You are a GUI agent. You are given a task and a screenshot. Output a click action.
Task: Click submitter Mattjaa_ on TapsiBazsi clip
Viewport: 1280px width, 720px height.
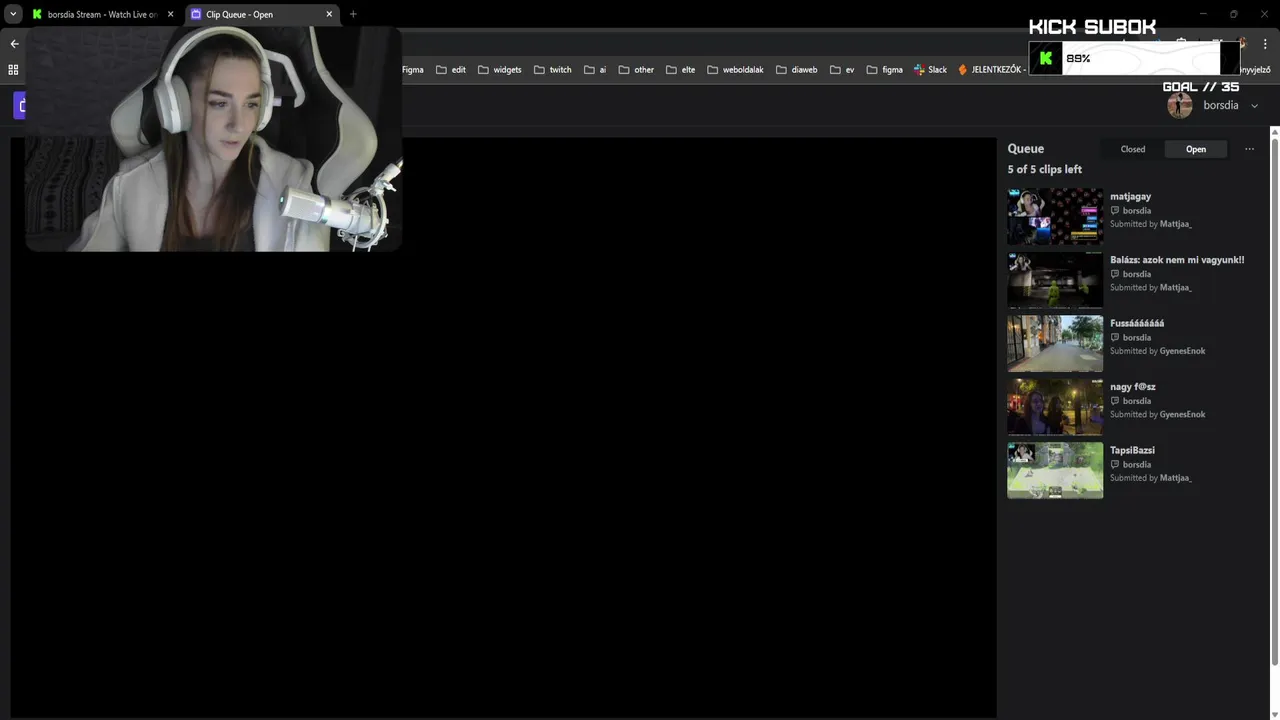[1175, 478]
